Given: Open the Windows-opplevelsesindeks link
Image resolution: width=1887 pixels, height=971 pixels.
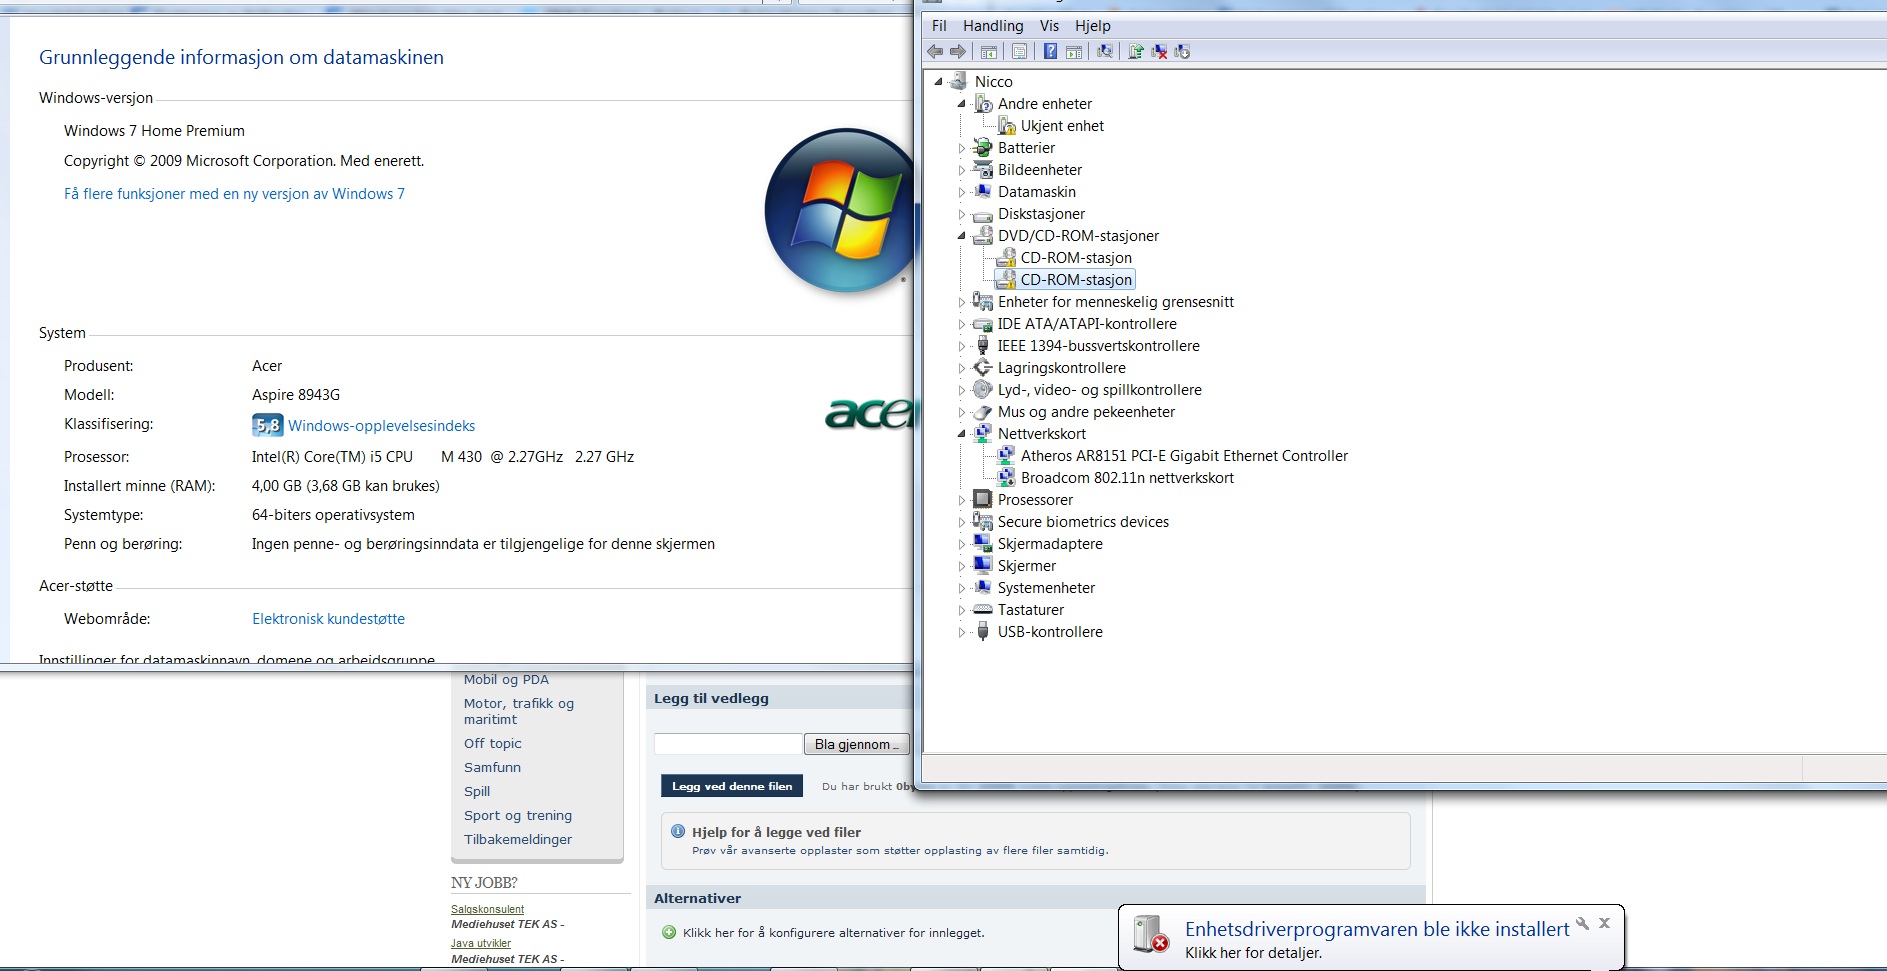Looking at the screenshot, I should [381, 426].
